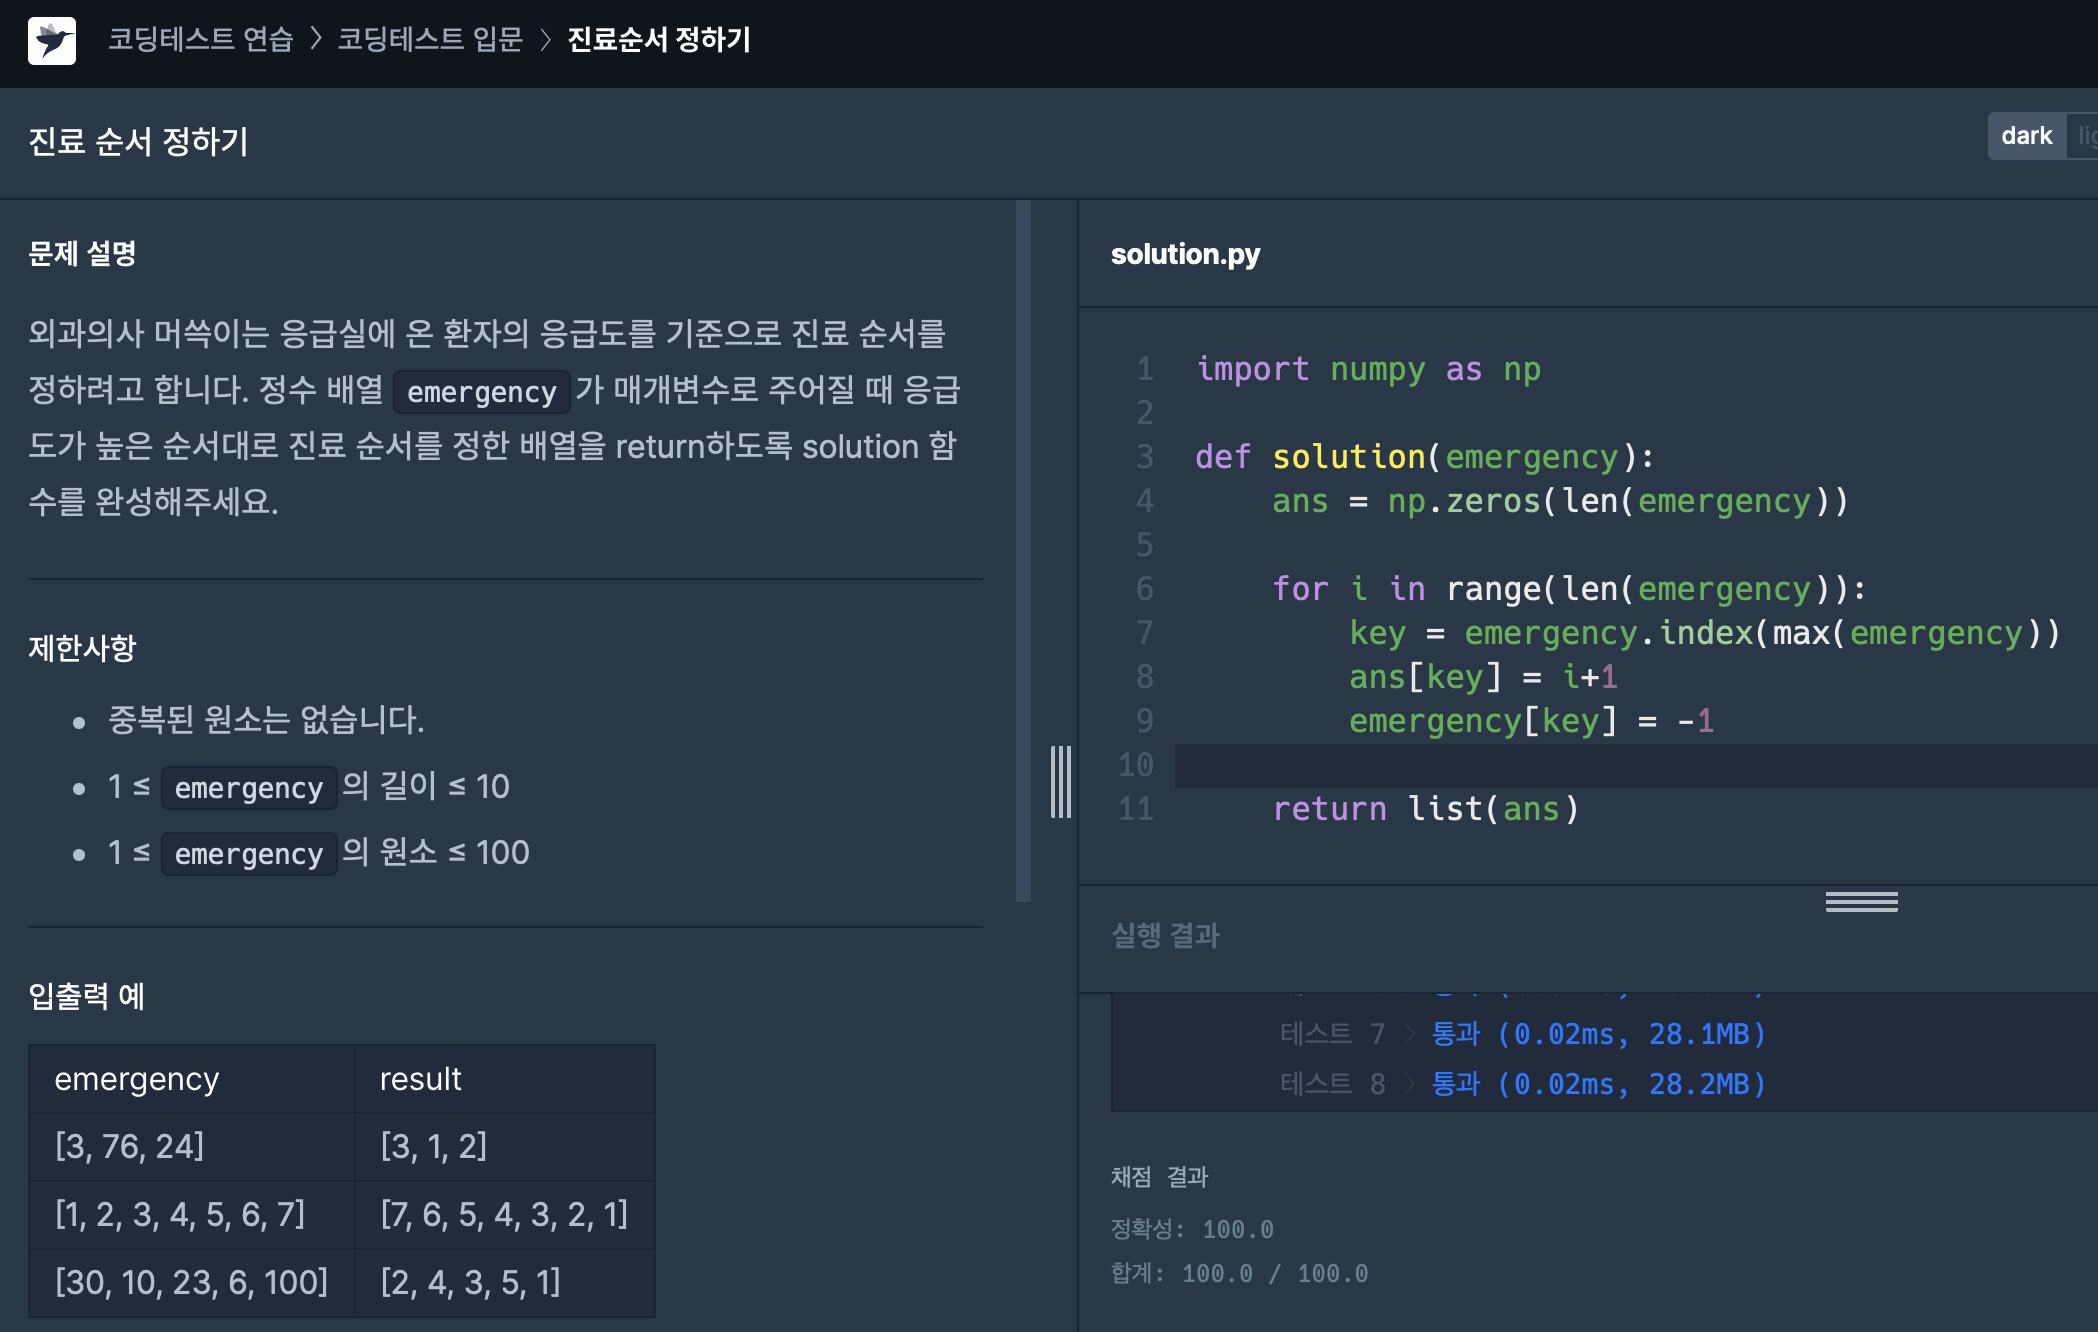Select the solution.py file tab
This screenshot has width=2098, height=1332.
(x=1185, y=254)
